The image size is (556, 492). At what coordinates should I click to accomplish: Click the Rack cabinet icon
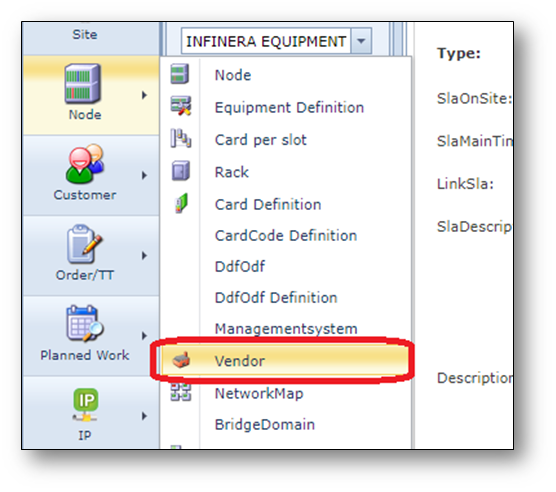181,171
